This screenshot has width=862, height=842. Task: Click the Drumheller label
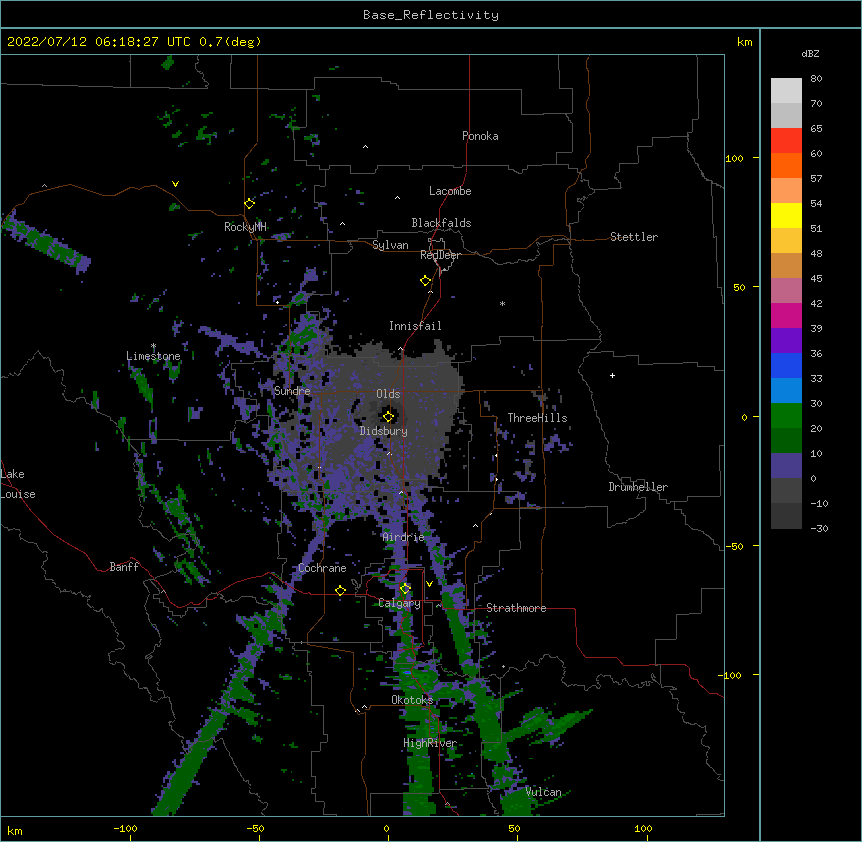click(x=638, y=487)
